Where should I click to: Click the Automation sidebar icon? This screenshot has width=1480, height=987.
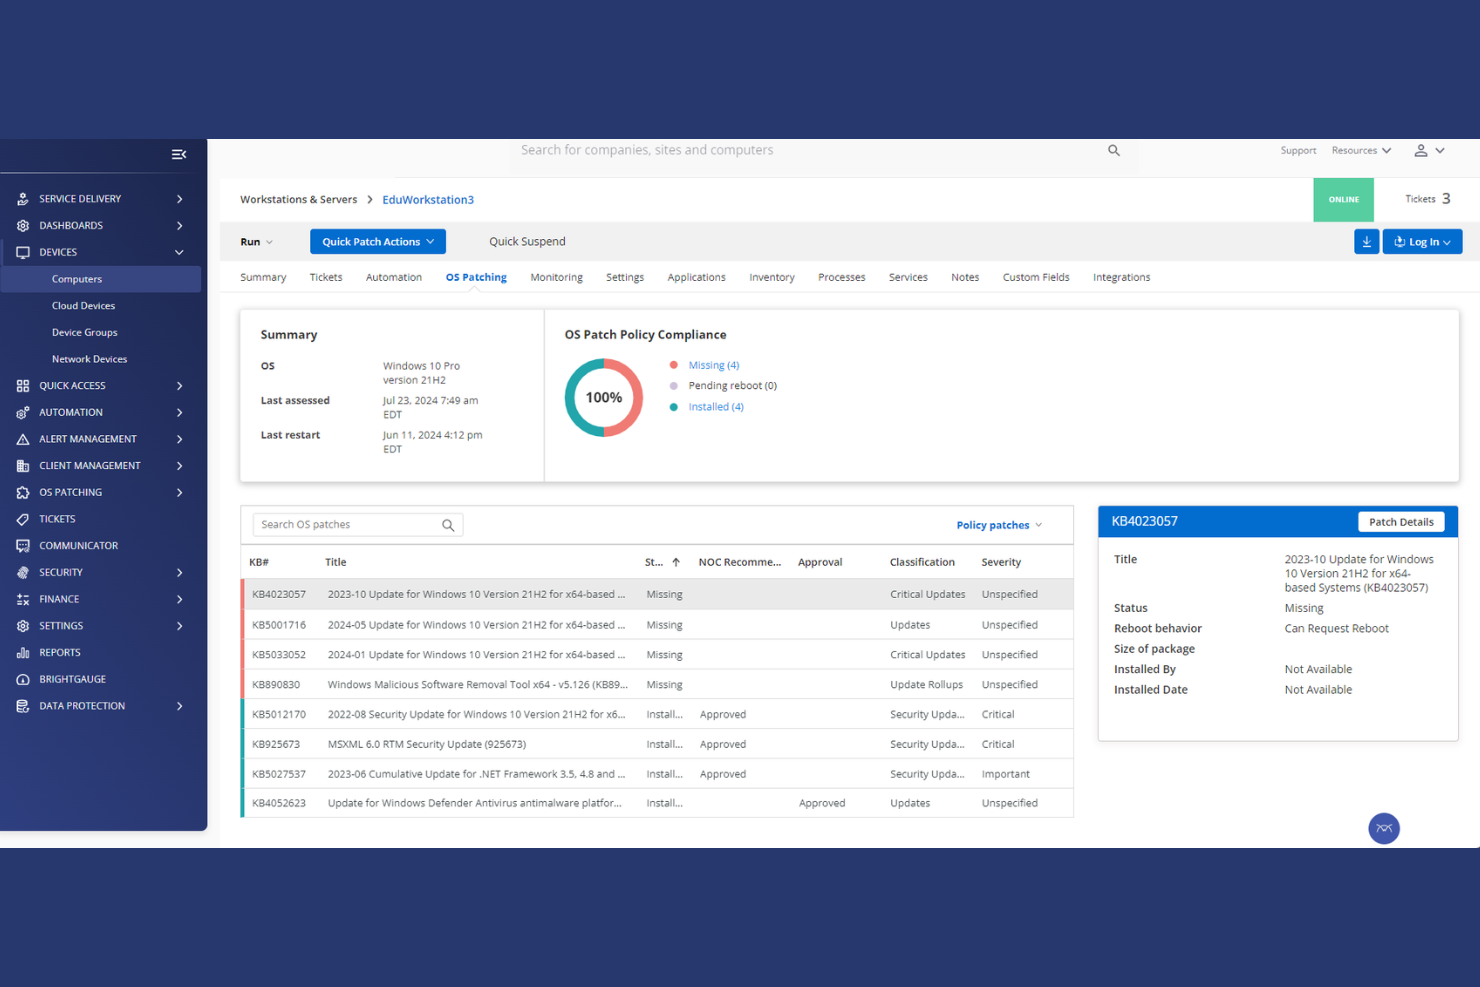(22, 412)
